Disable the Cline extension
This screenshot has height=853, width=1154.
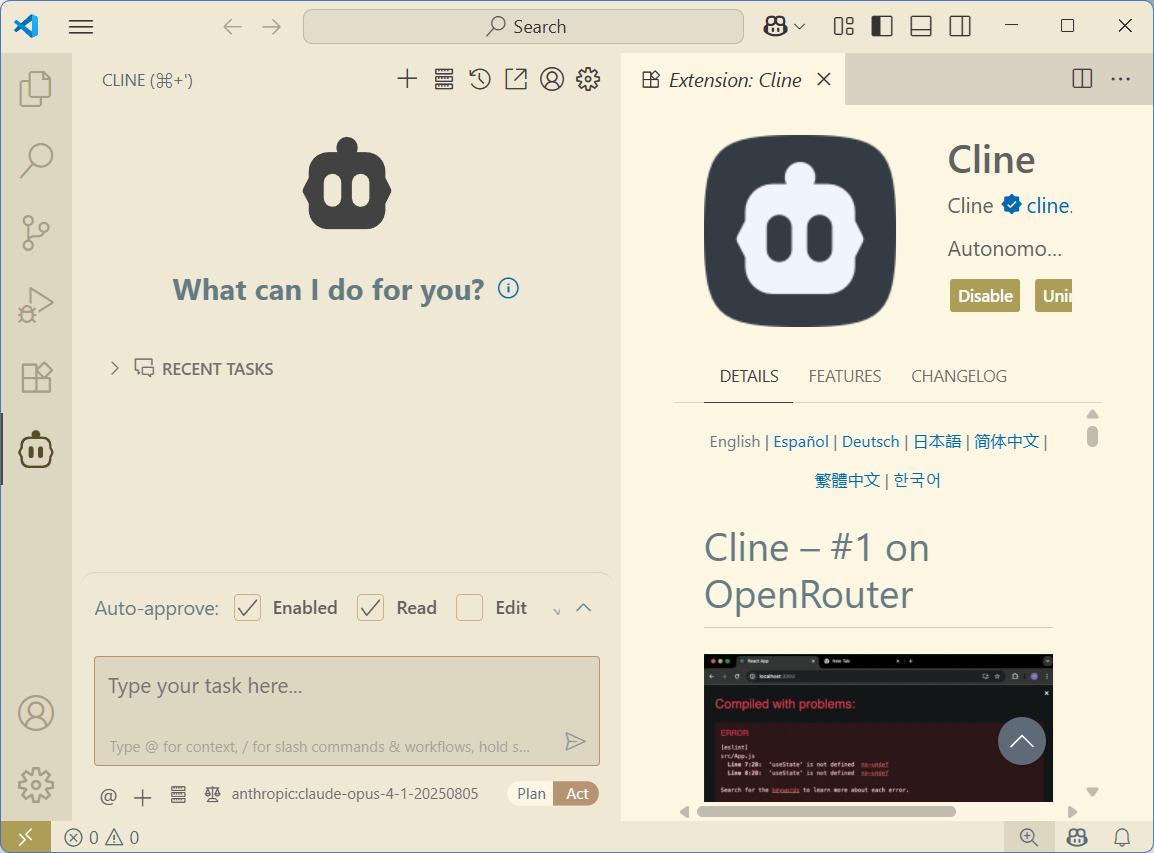tap(984, 295)
